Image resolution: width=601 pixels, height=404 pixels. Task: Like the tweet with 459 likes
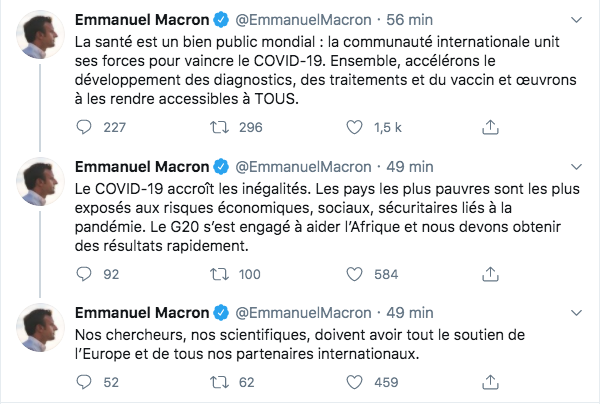pyautogui.click(x=353, y=381)
